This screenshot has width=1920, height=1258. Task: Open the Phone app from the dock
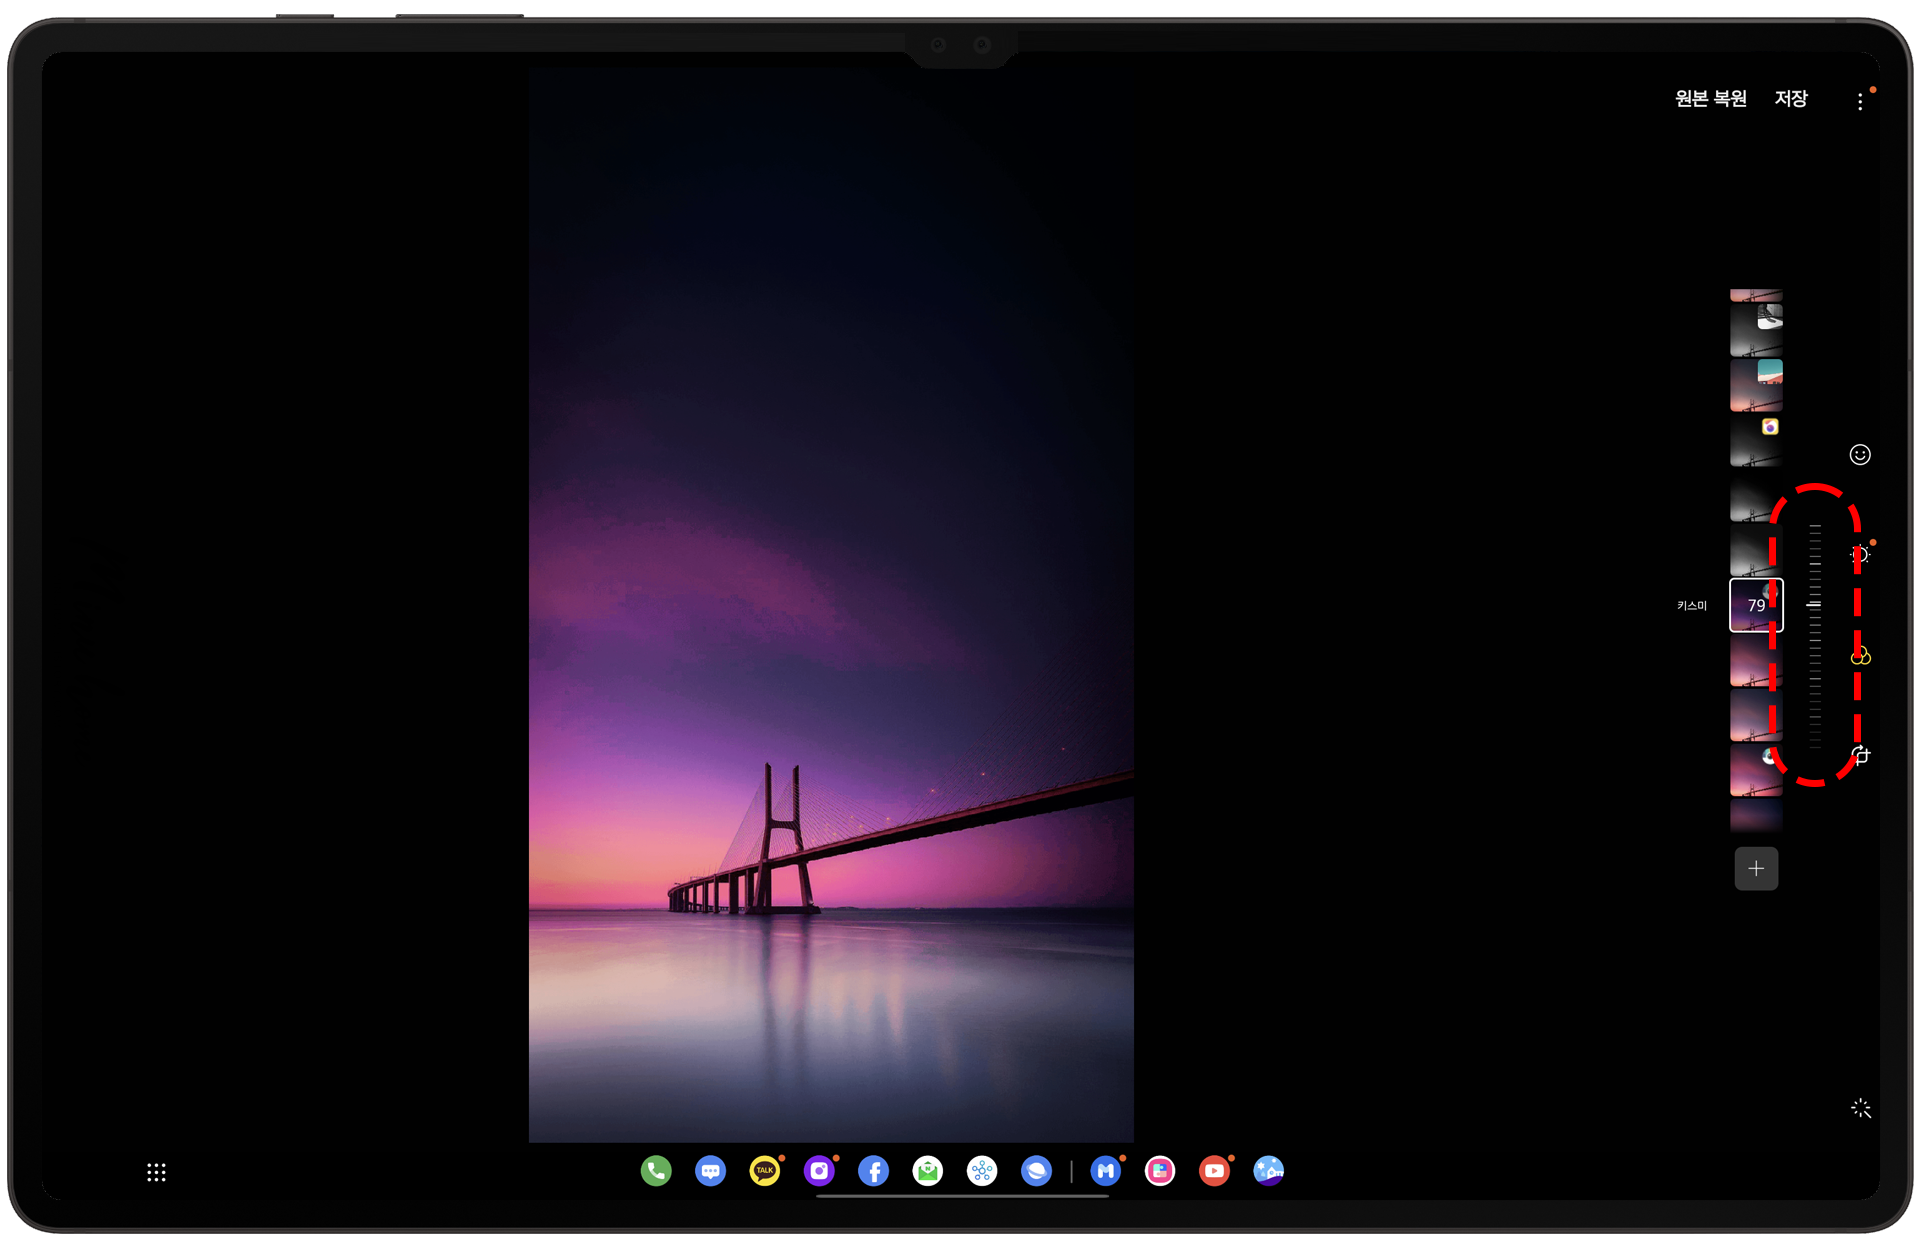(656, 1171)
